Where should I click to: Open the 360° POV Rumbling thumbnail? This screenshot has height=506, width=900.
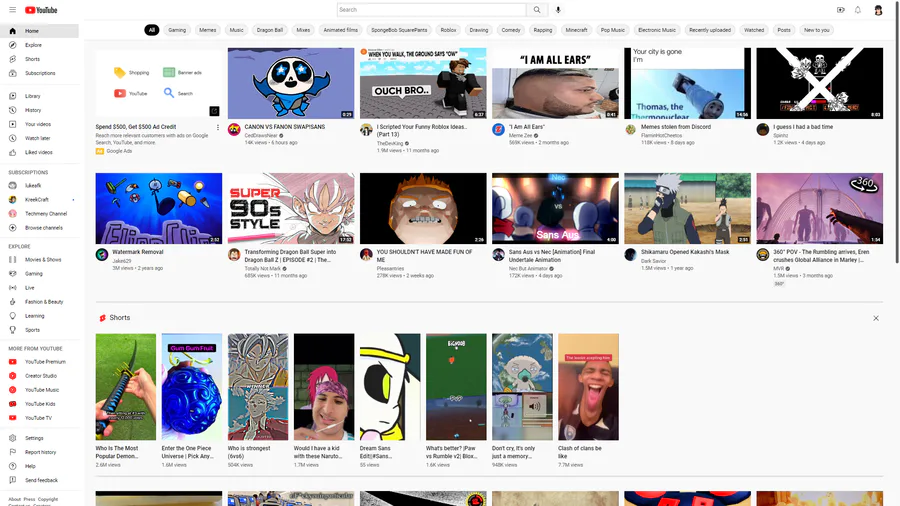[x=820, y=208]
